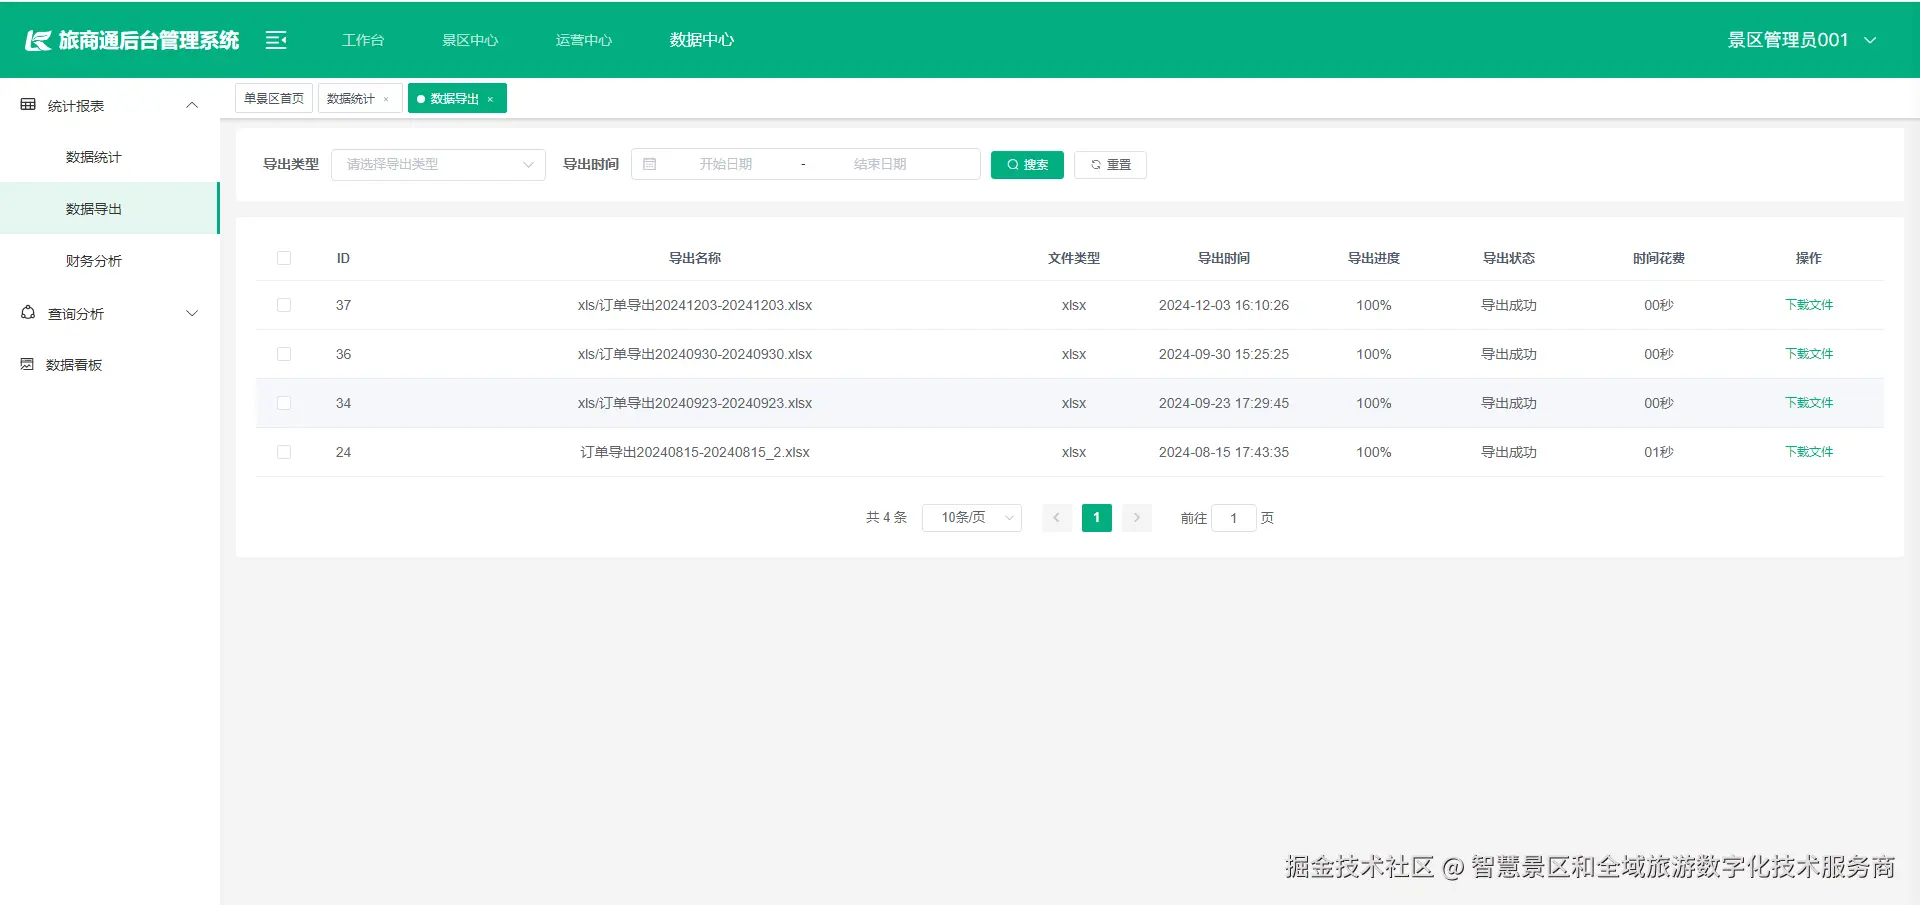Click the magnifier icon inside 搜索 button

(x=1013, y=164)
